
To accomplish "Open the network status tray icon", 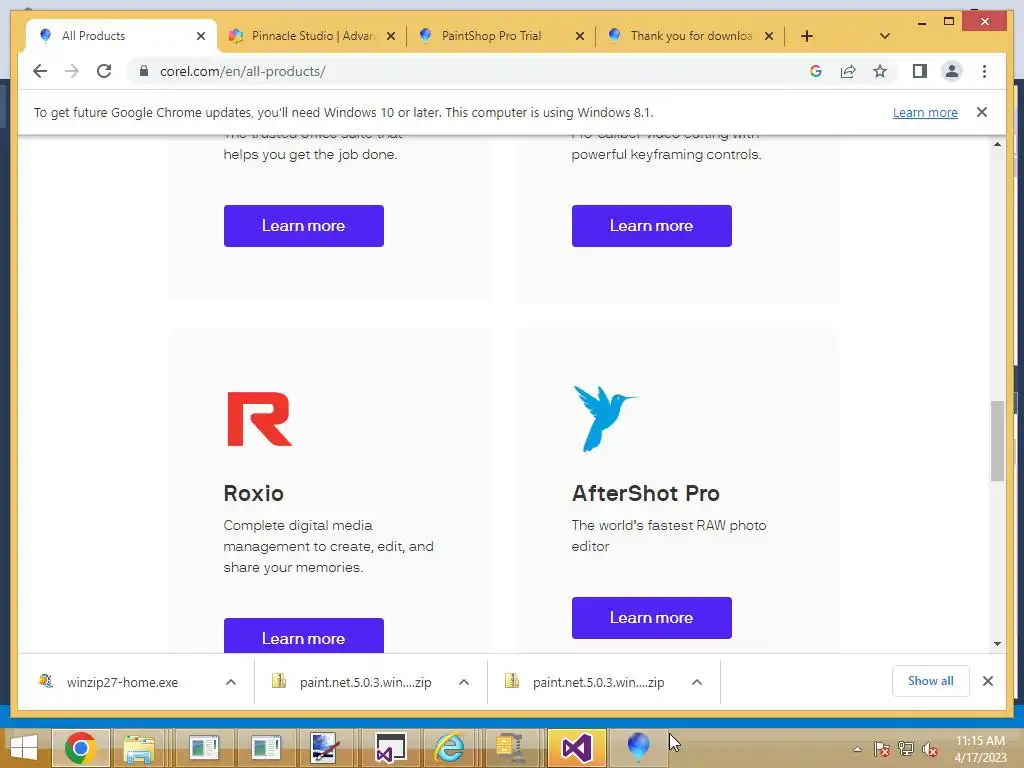I will pyautogui.click(x=906, y=749).
